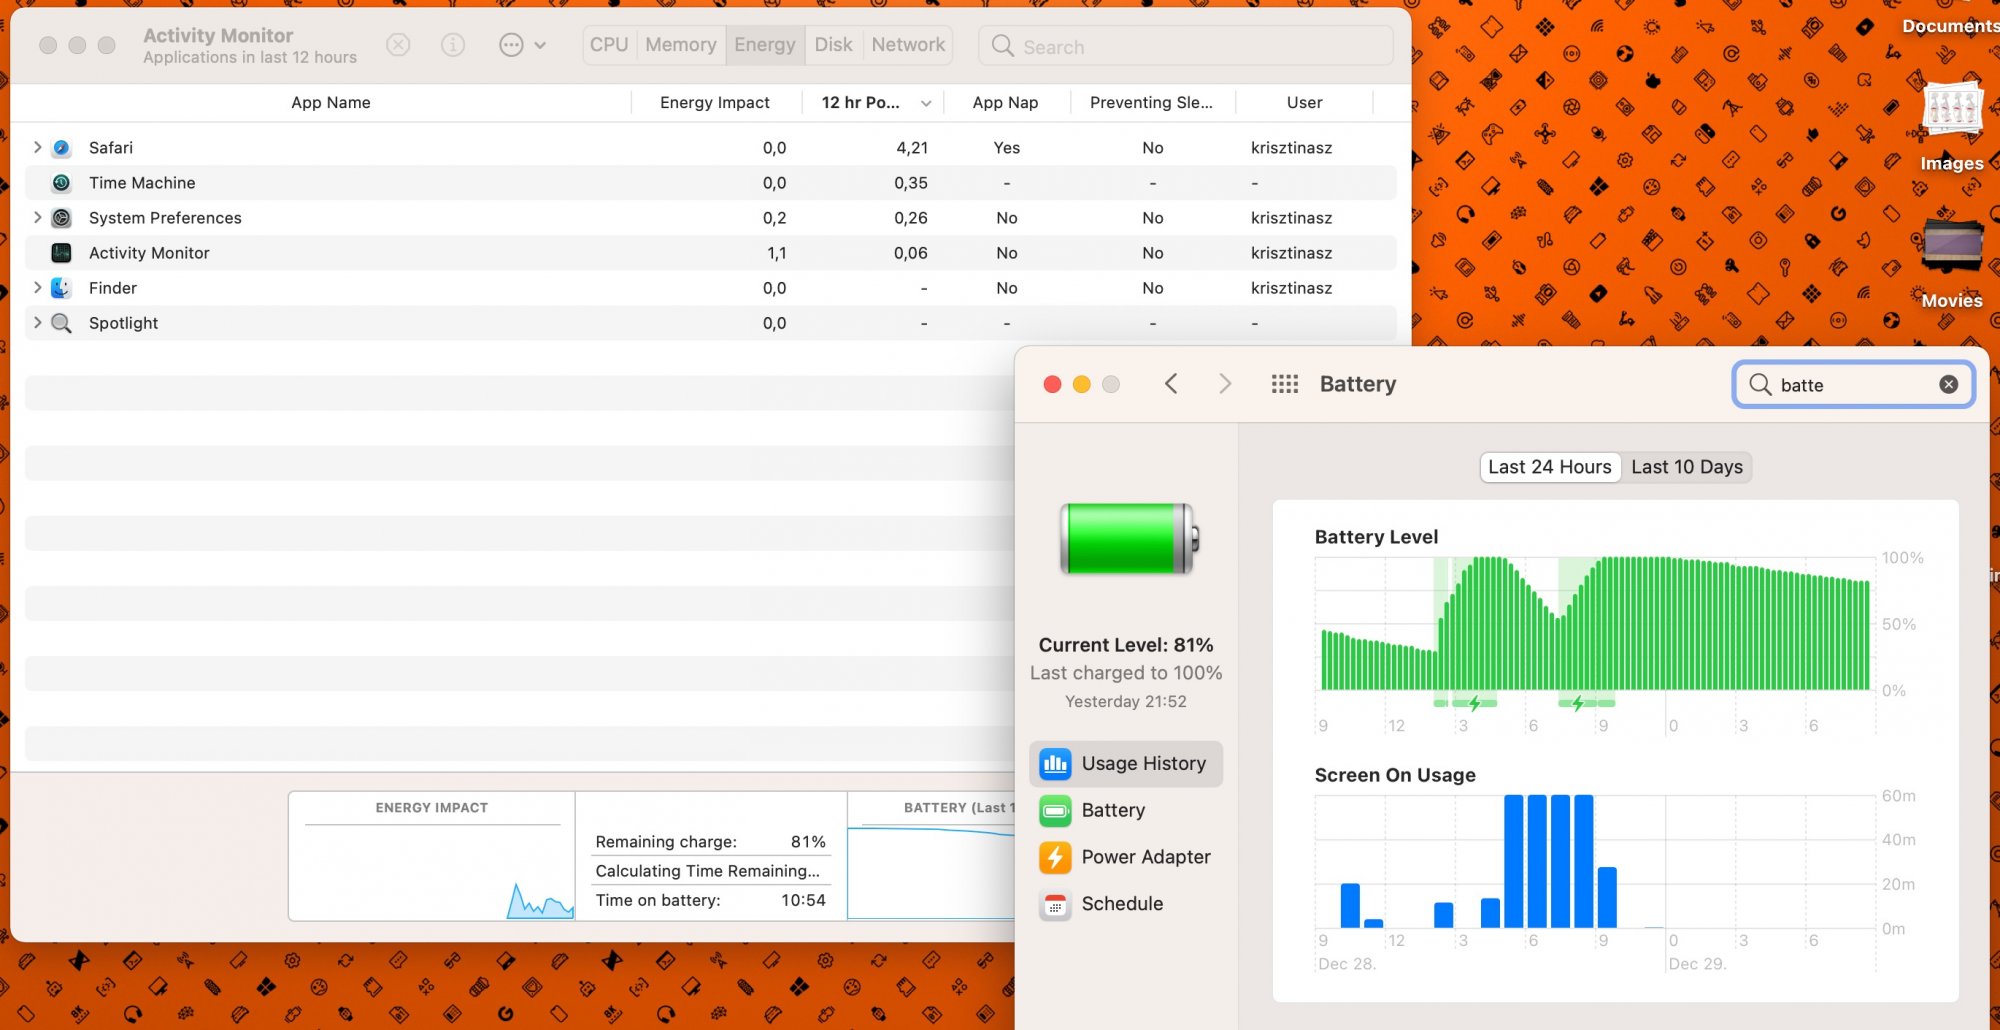
Task: Click the Safari app icon in Activity Monitor
Action: tap(61, 148)
